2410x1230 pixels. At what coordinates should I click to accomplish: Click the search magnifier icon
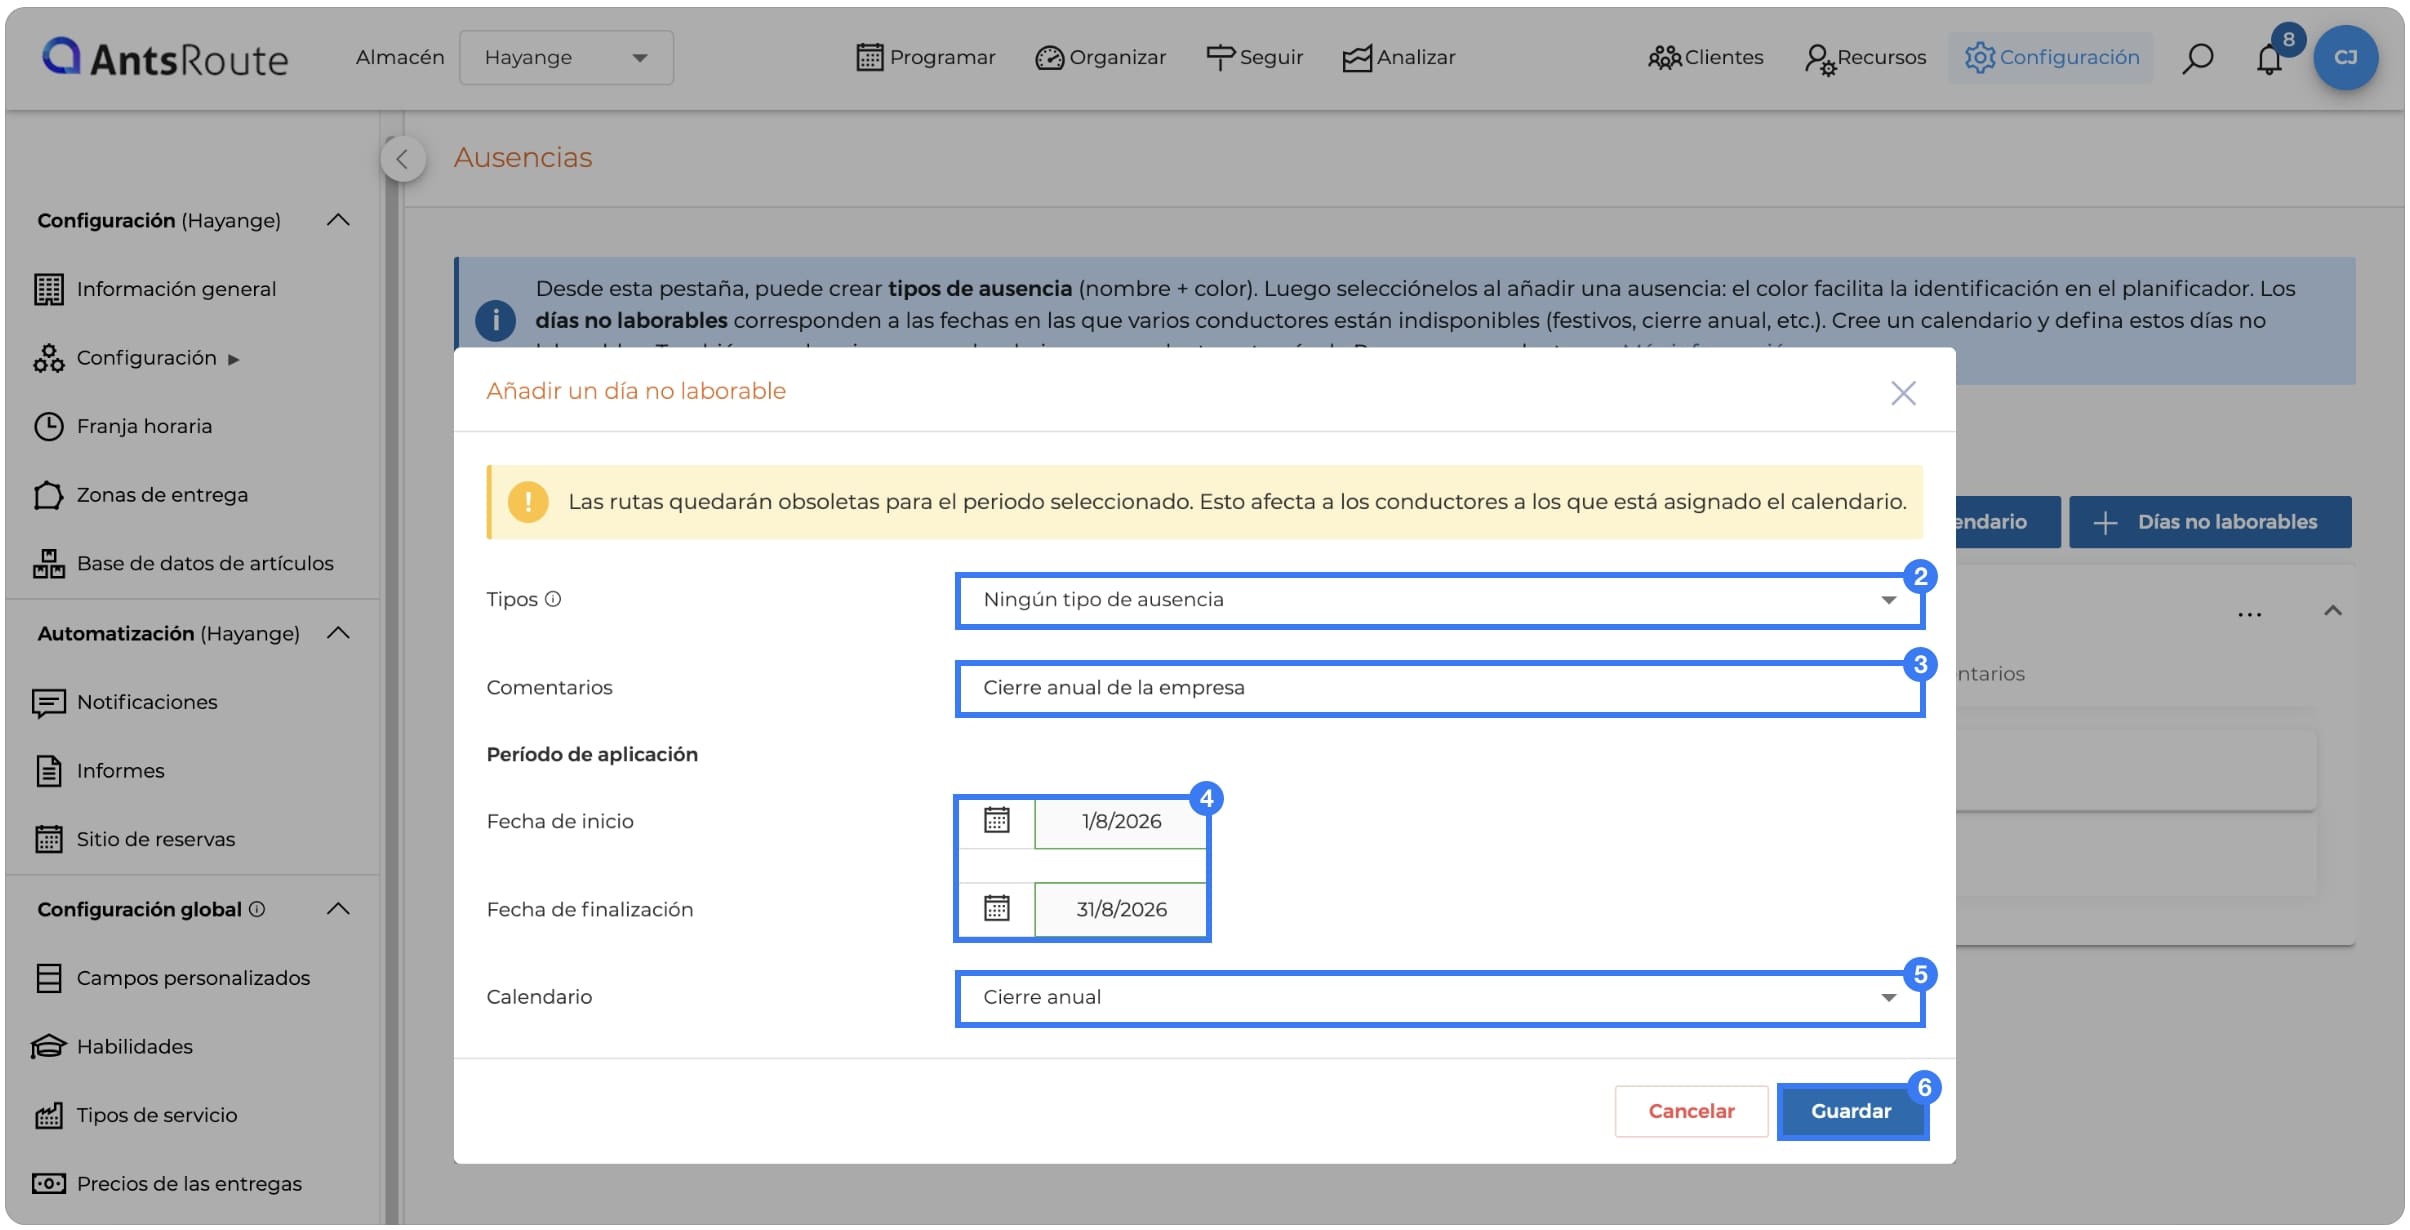2197,58
